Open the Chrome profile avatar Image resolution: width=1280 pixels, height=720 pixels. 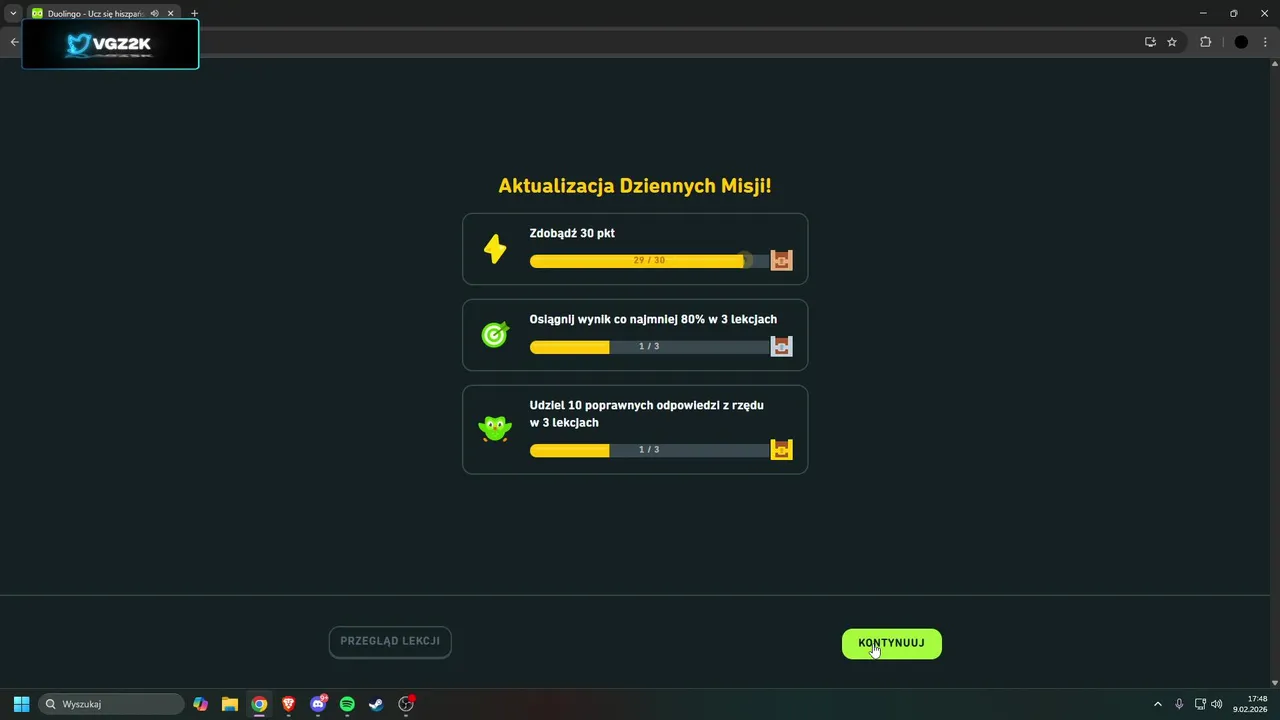point(1241,42)
